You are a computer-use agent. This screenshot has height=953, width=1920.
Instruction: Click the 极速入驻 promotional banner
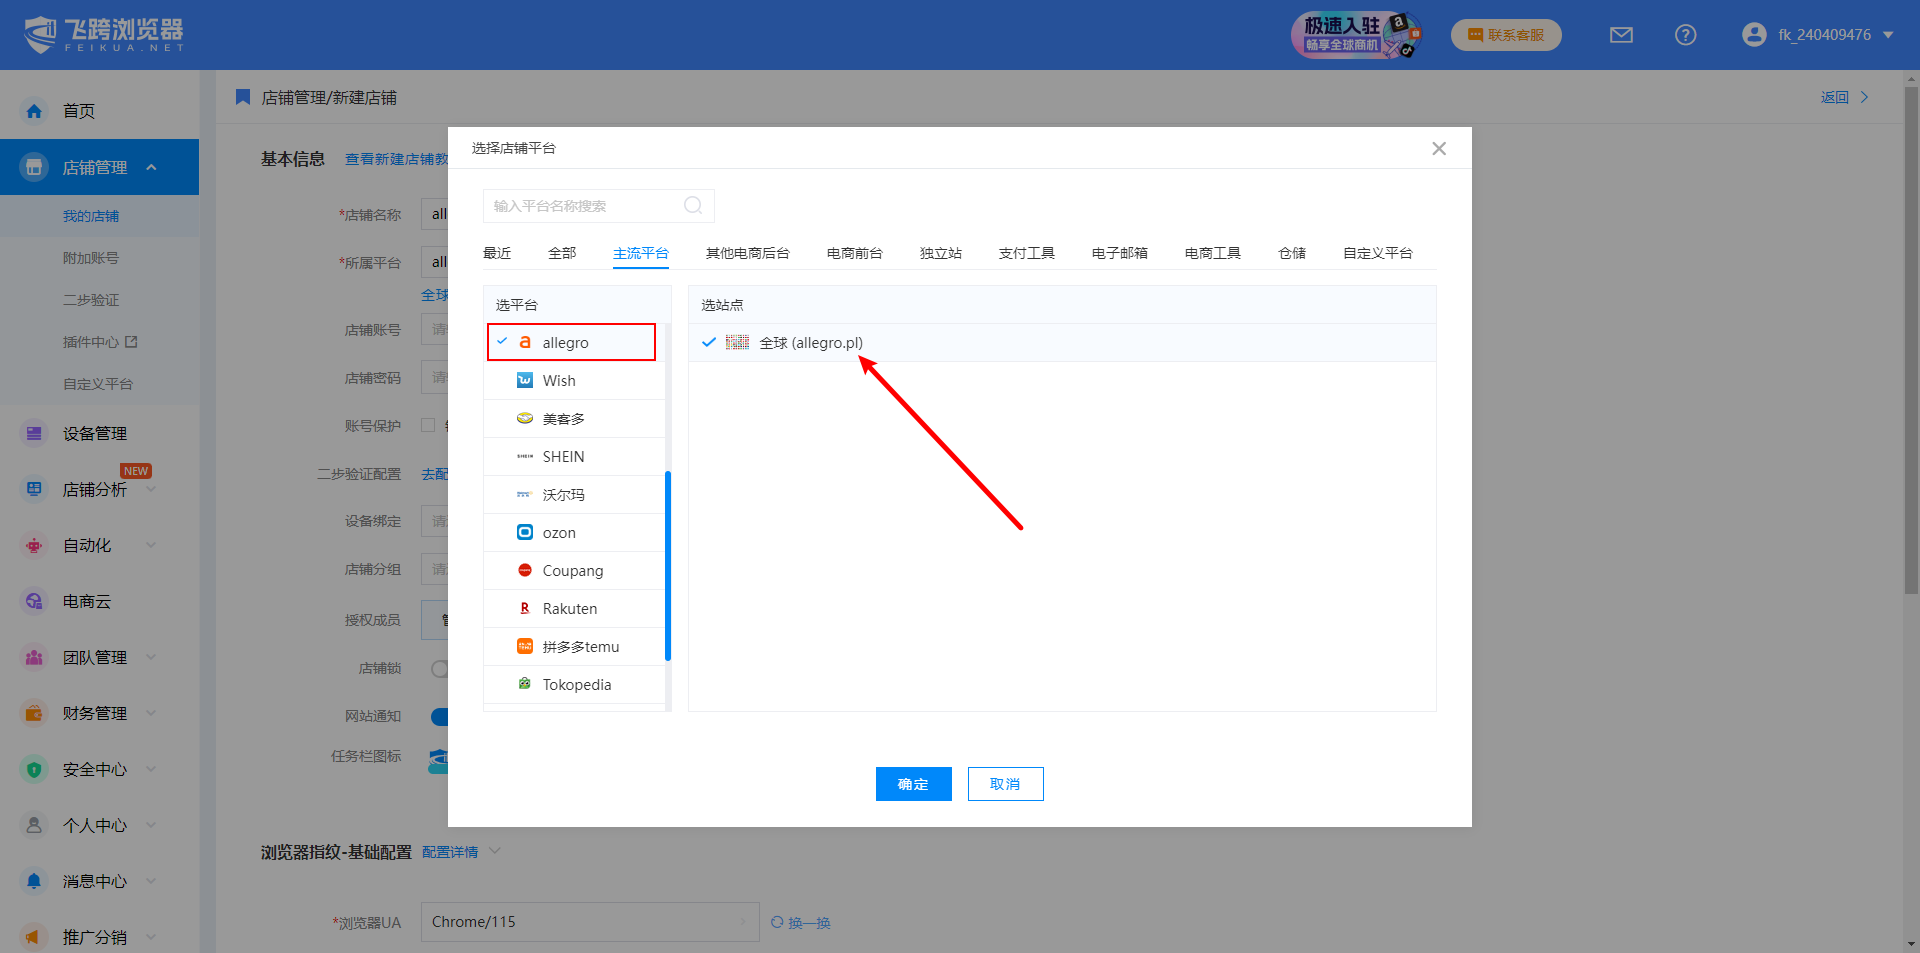[x=1357, y=35]
